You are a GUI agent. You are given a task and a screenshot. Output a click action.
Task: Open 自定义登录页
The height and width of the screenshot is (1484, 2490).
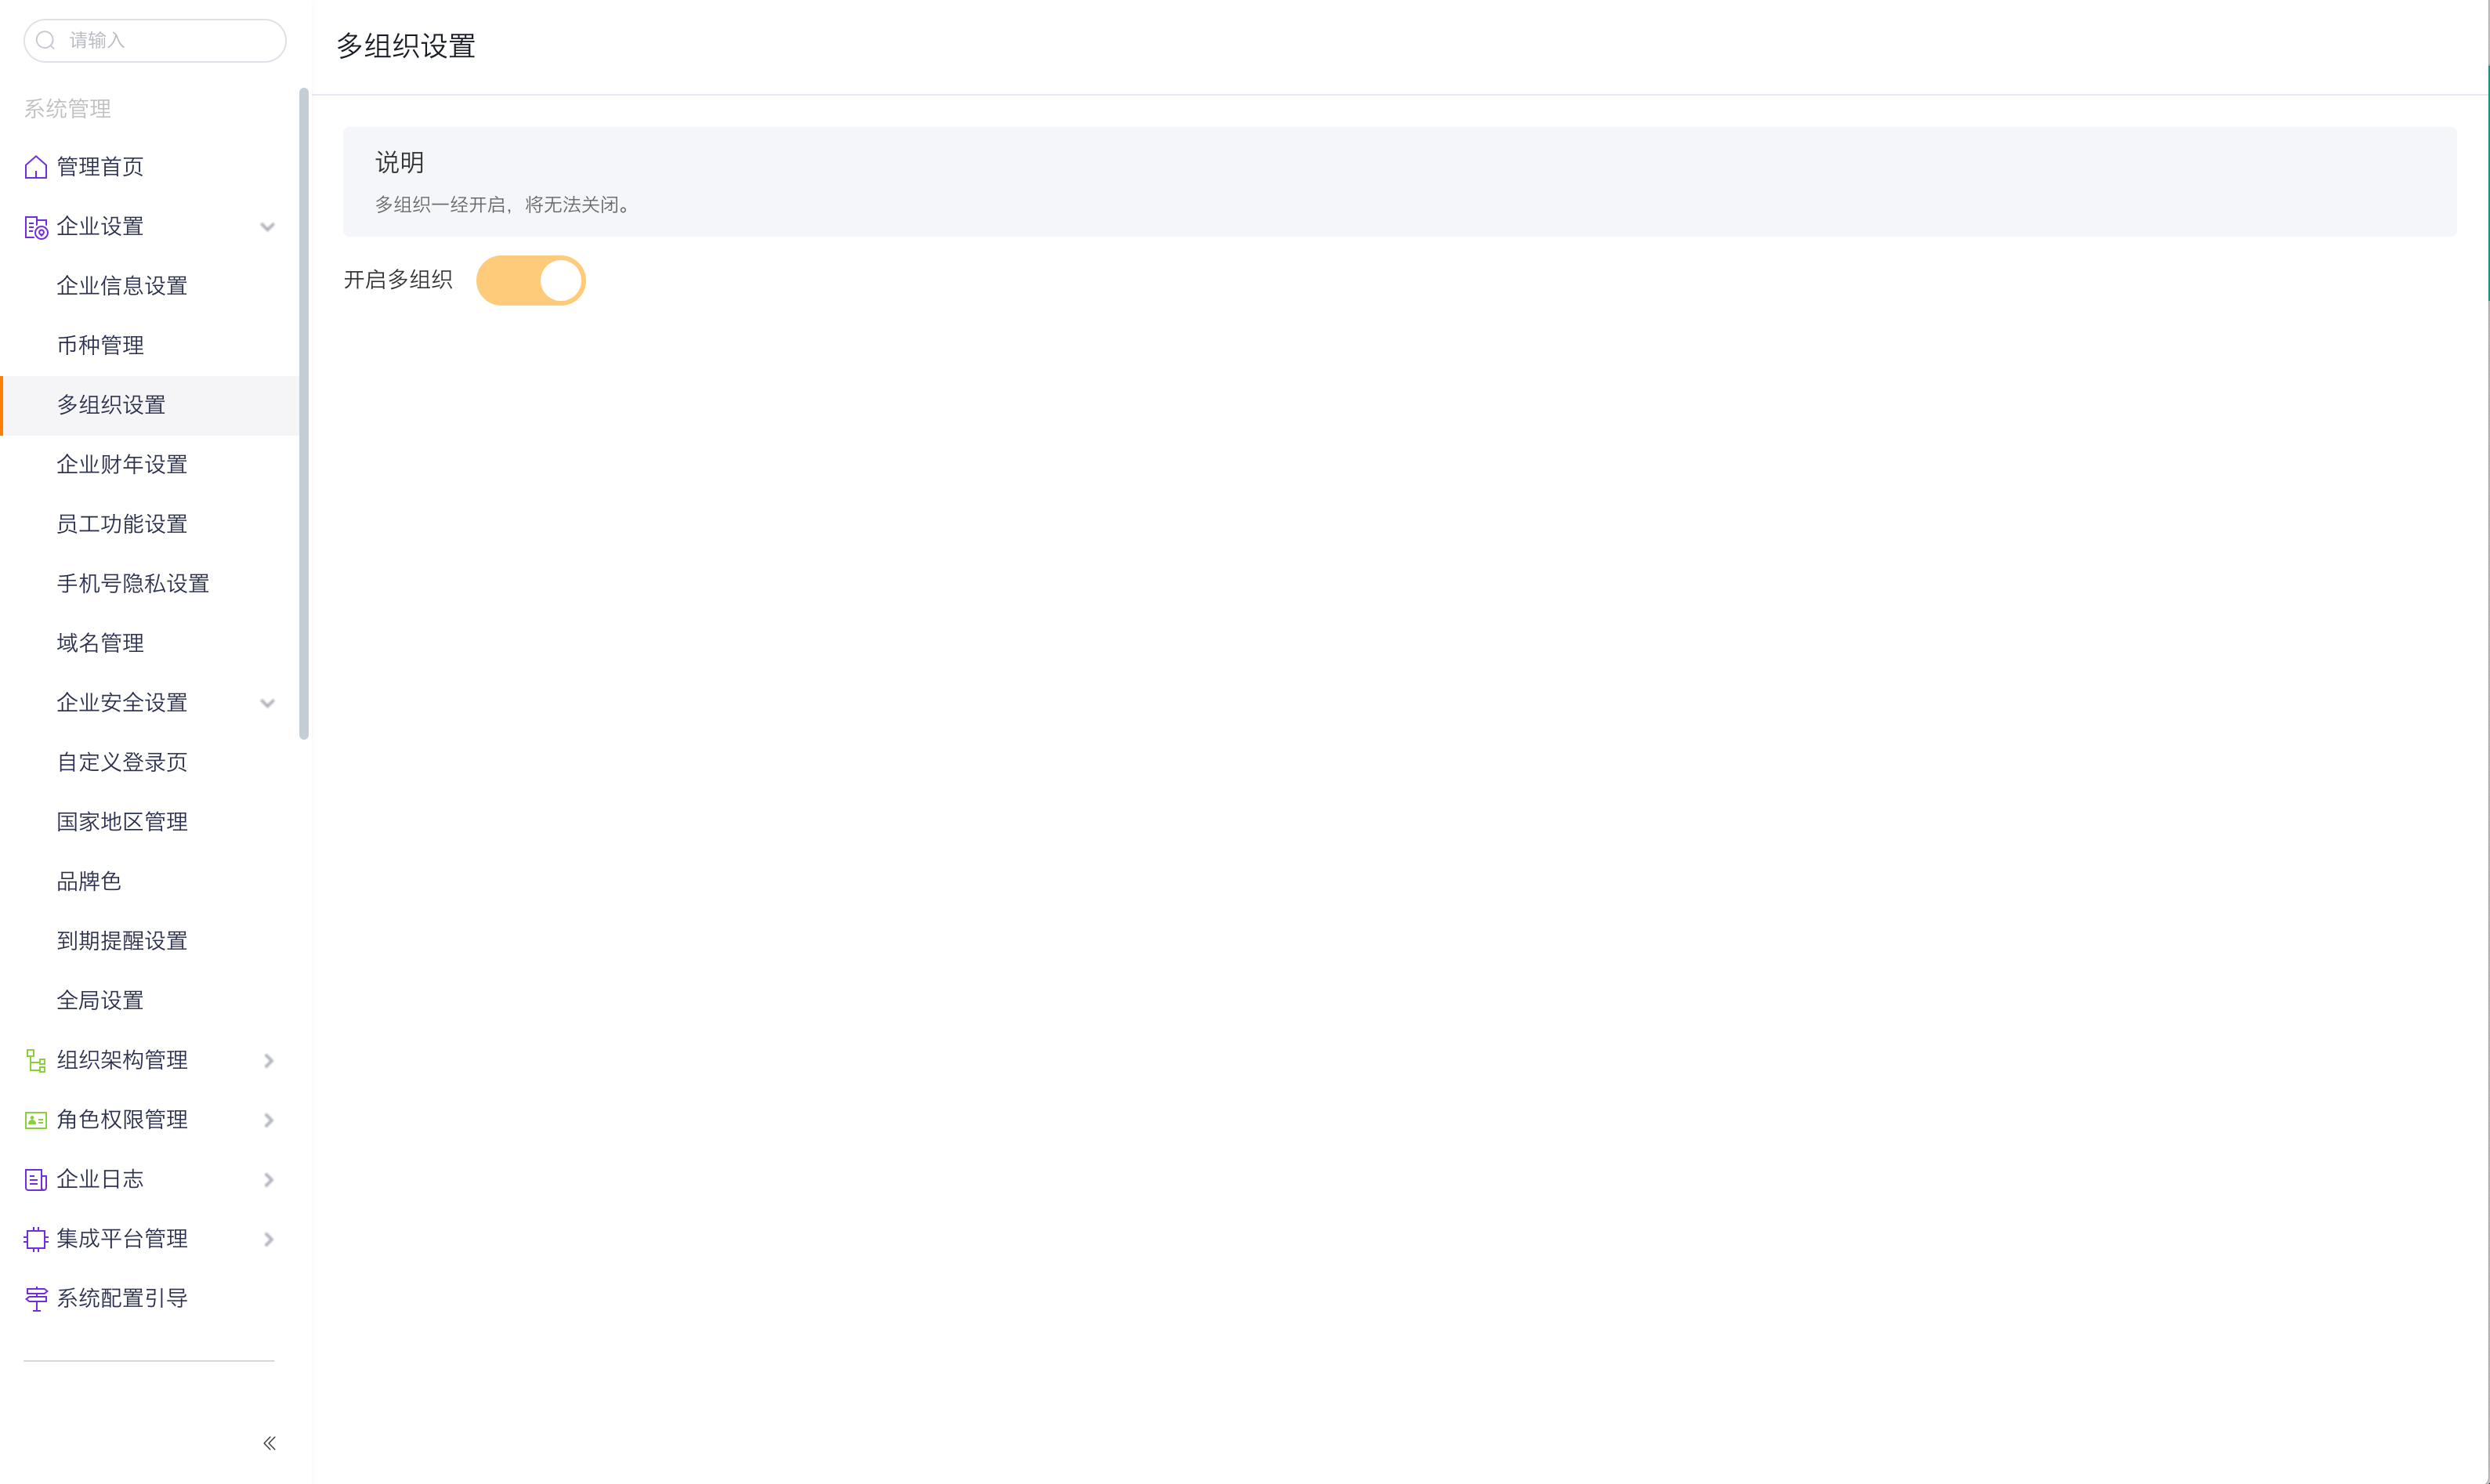[x=149, y=762]
